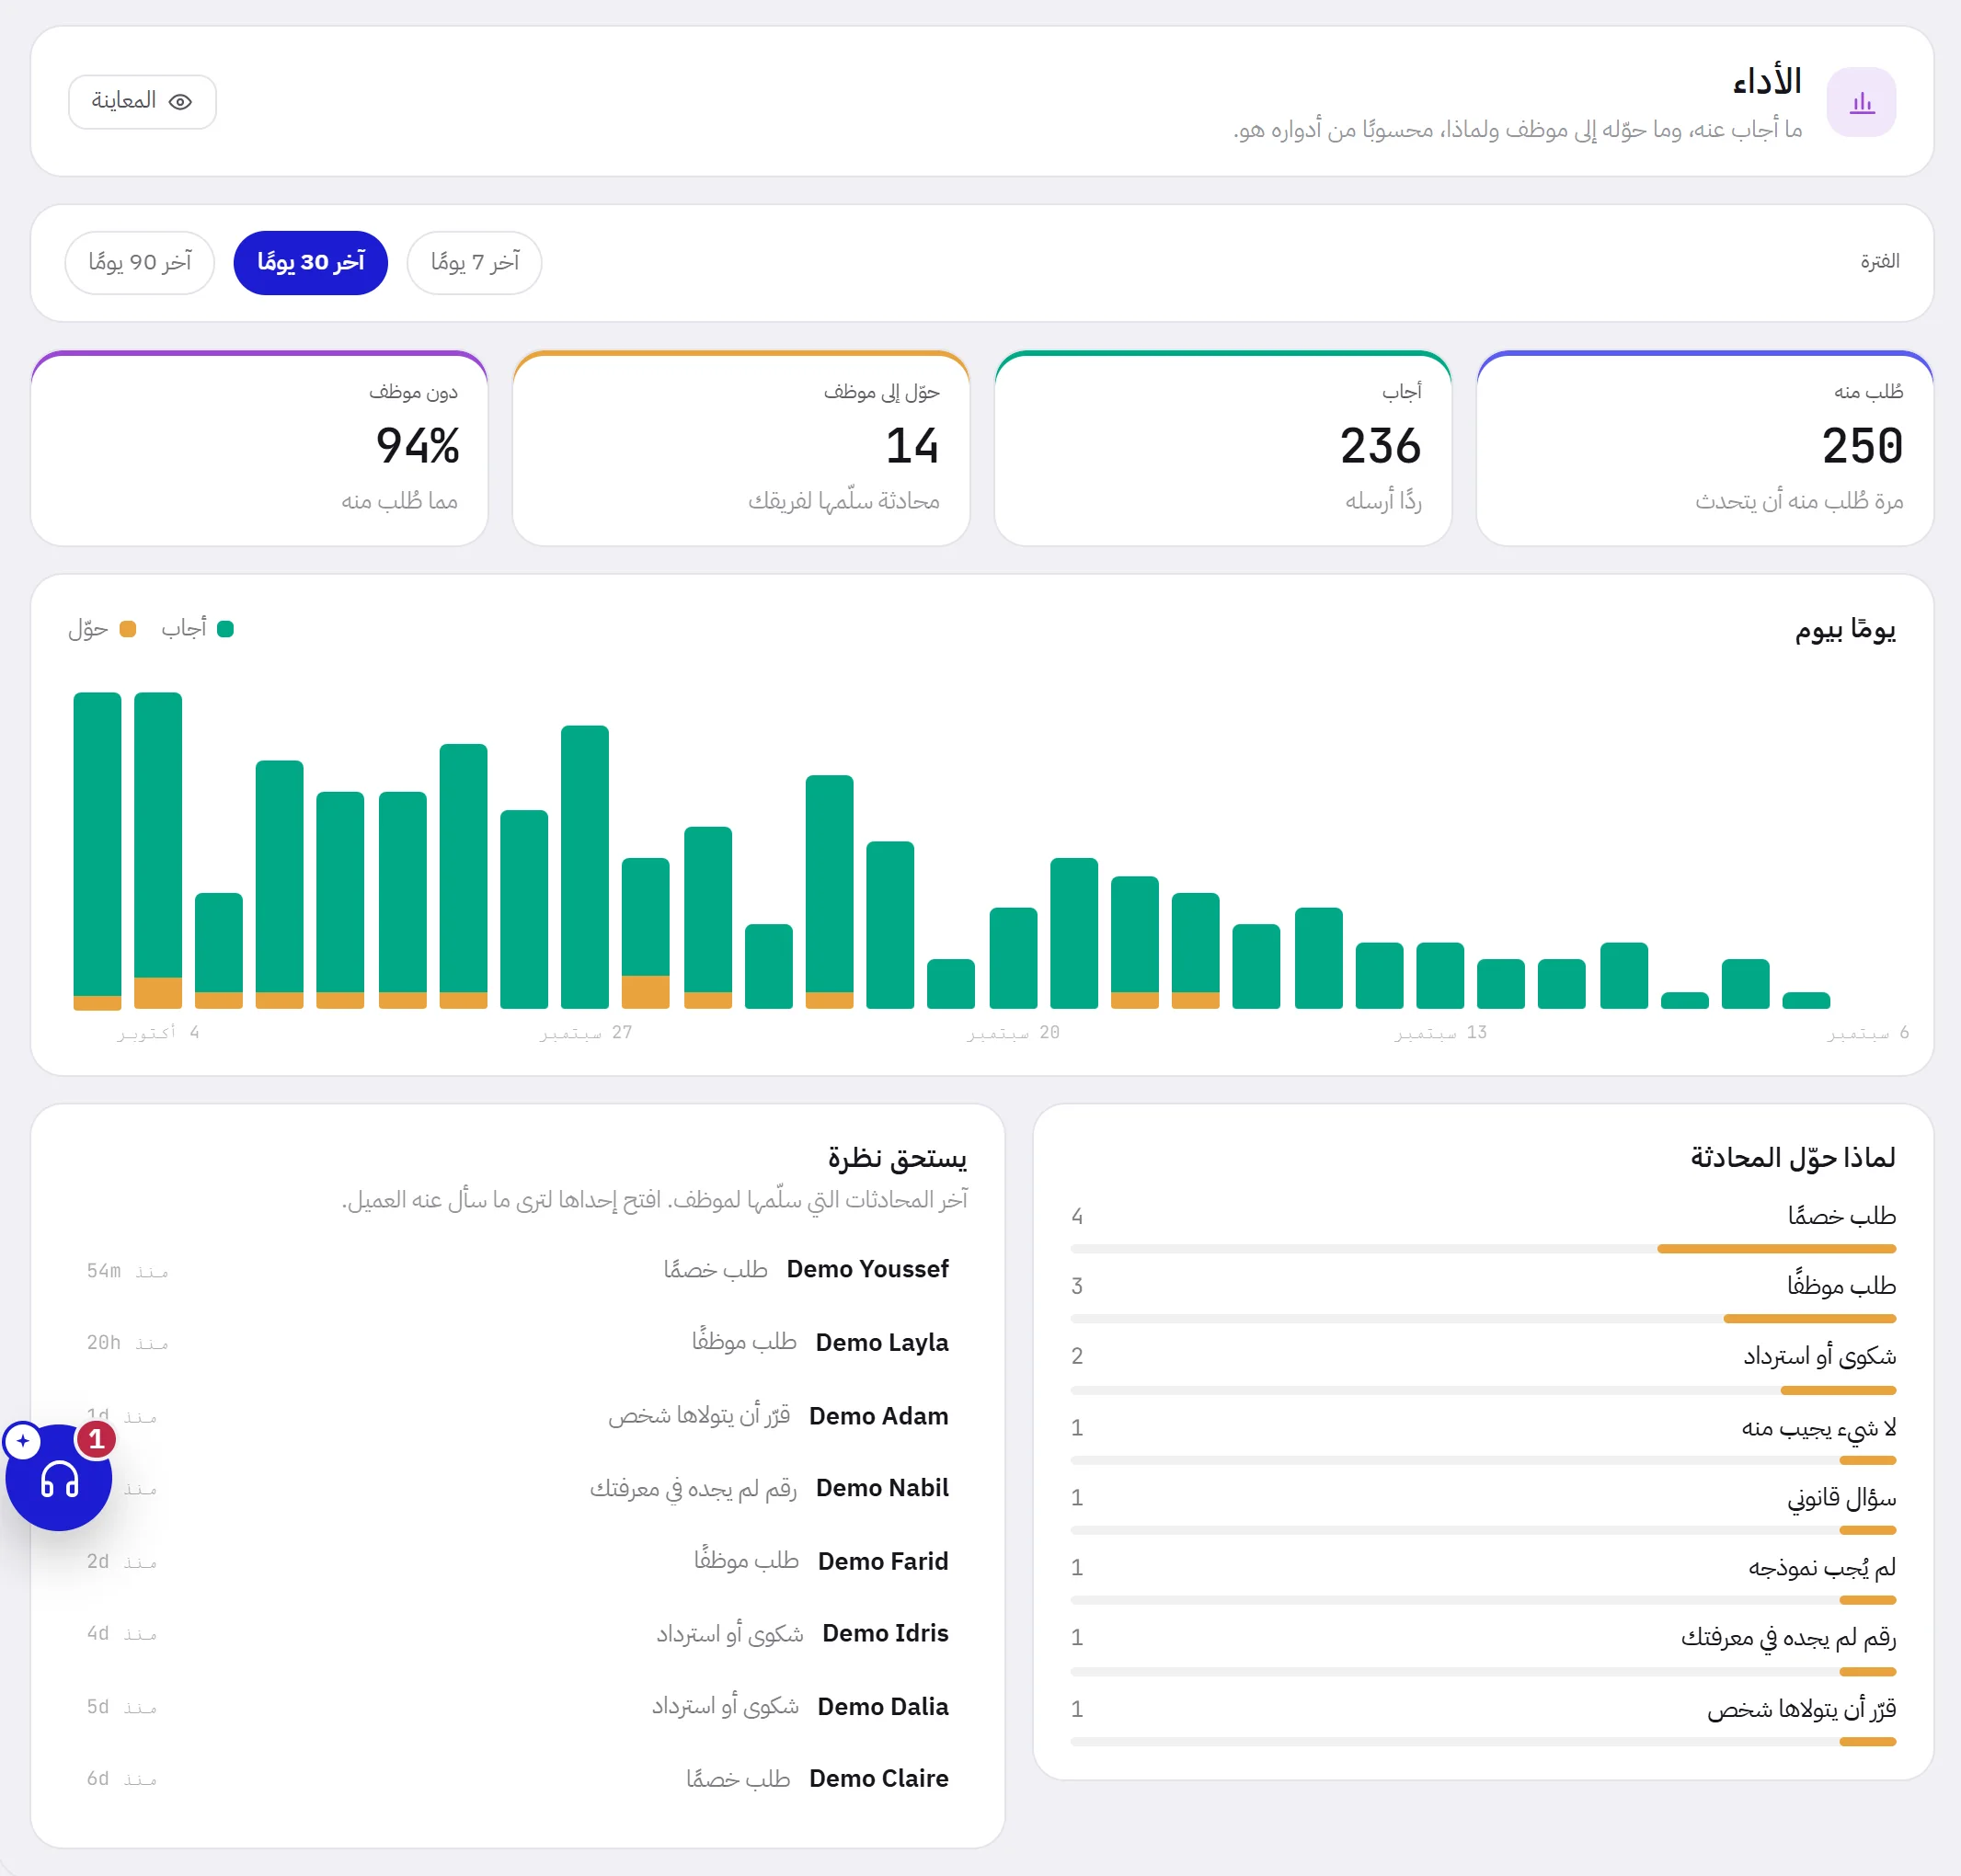Click the دون موظف 94% card
The image size is (1961, 1876).
[x=259, y=448]
